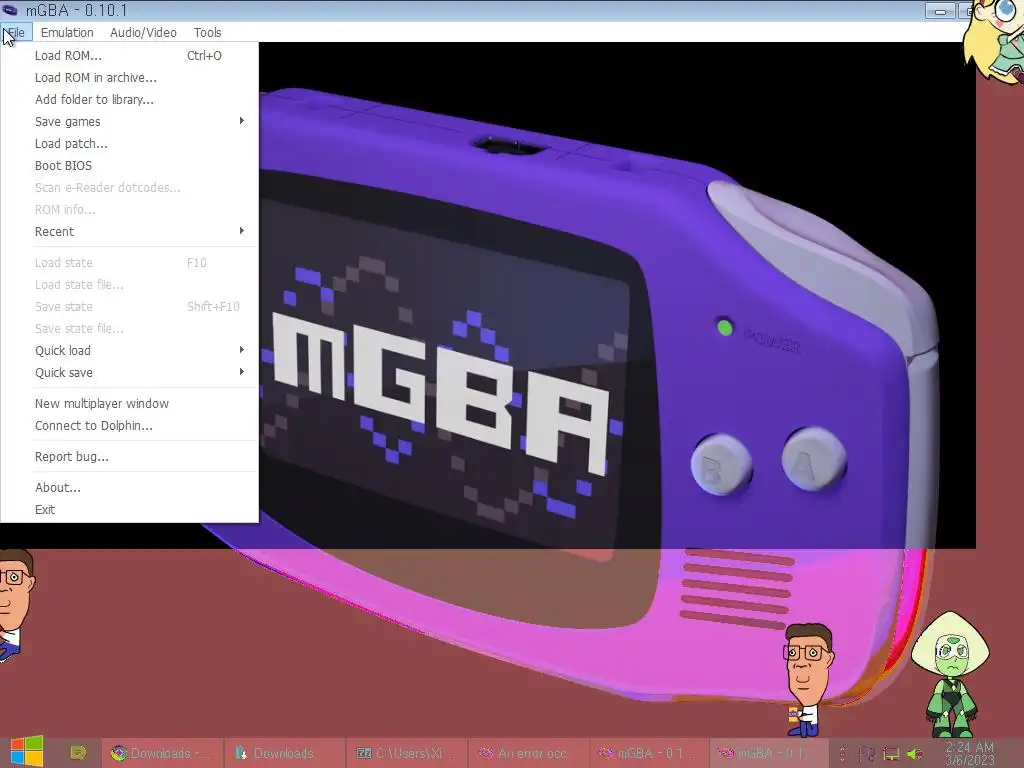
Task: Expand the Quick save submenu
Action: 129,373
